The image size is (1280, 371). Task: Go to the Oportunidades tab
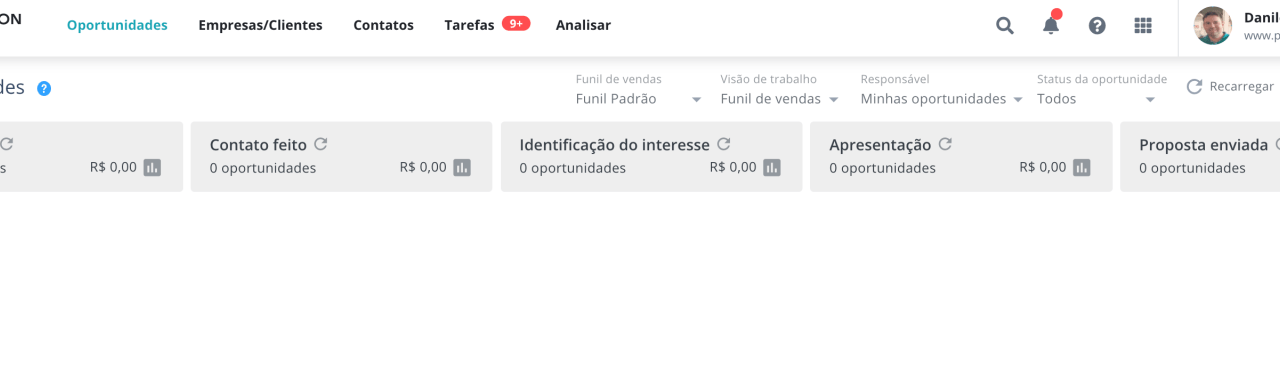(x=117, y=25)
